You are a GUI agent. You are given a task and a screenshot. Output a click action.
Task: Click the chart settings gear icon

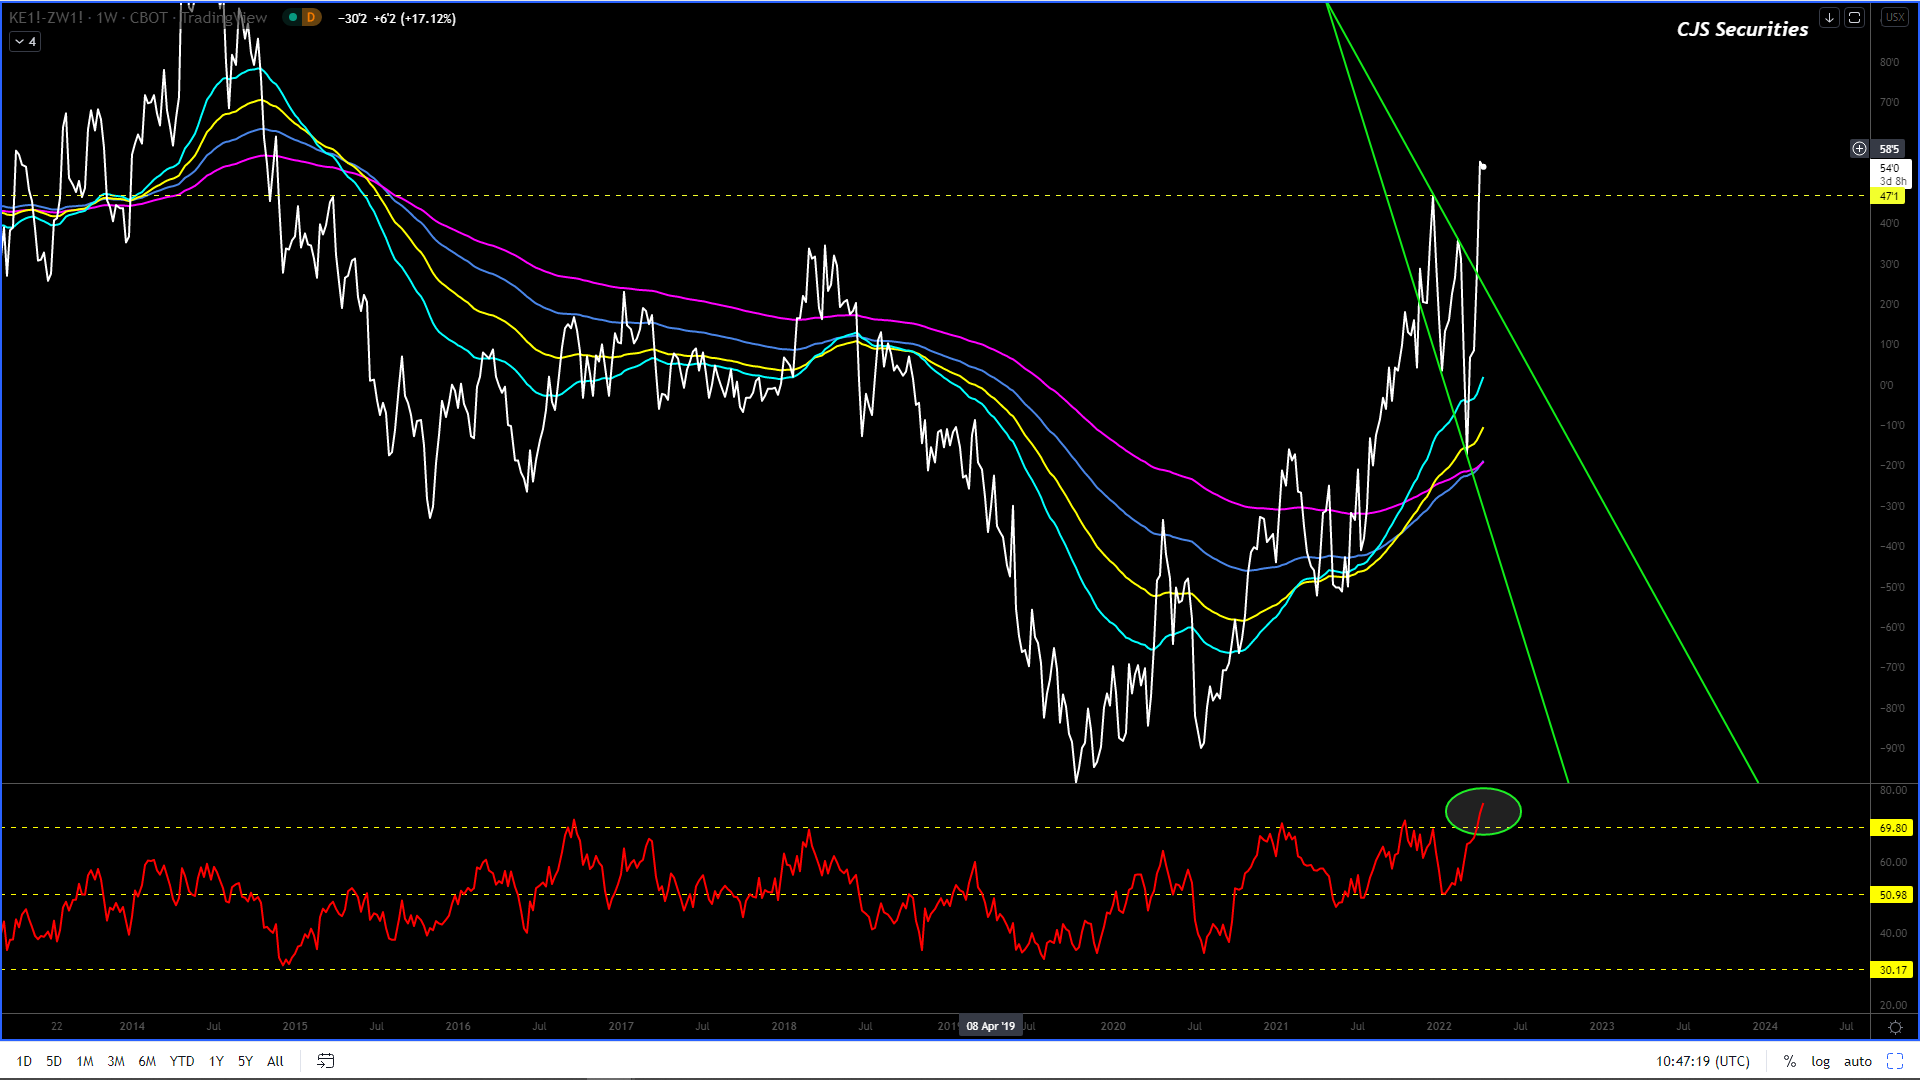pos(1895,1027)
